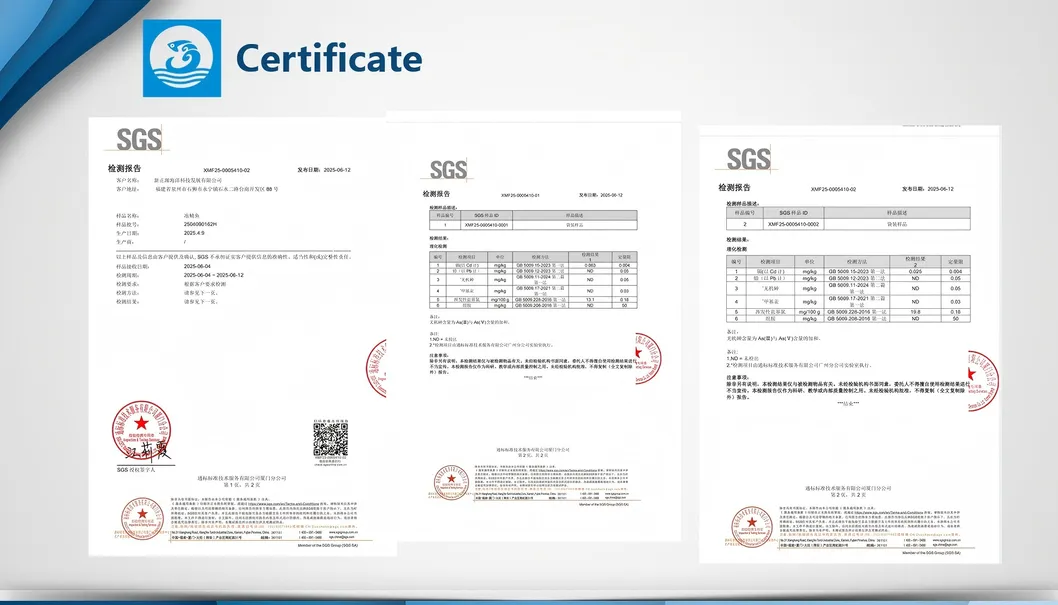
Task: Click the SGS logo on middle certificate
Action: click(x=448, y=169)
